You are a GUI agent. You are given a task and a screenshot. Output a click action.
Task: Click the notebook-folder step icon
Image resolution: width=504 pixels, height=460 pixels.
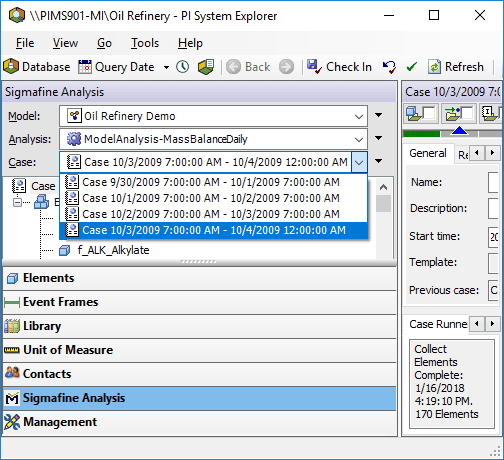pyautogui.click(x=491, y=113)
